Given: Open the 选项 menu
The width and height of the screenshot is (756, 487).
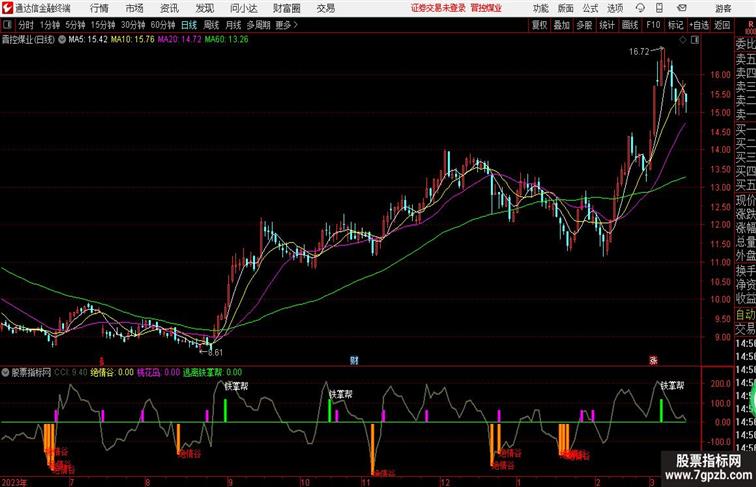Looking at the screenshot, I should point(615,8).
